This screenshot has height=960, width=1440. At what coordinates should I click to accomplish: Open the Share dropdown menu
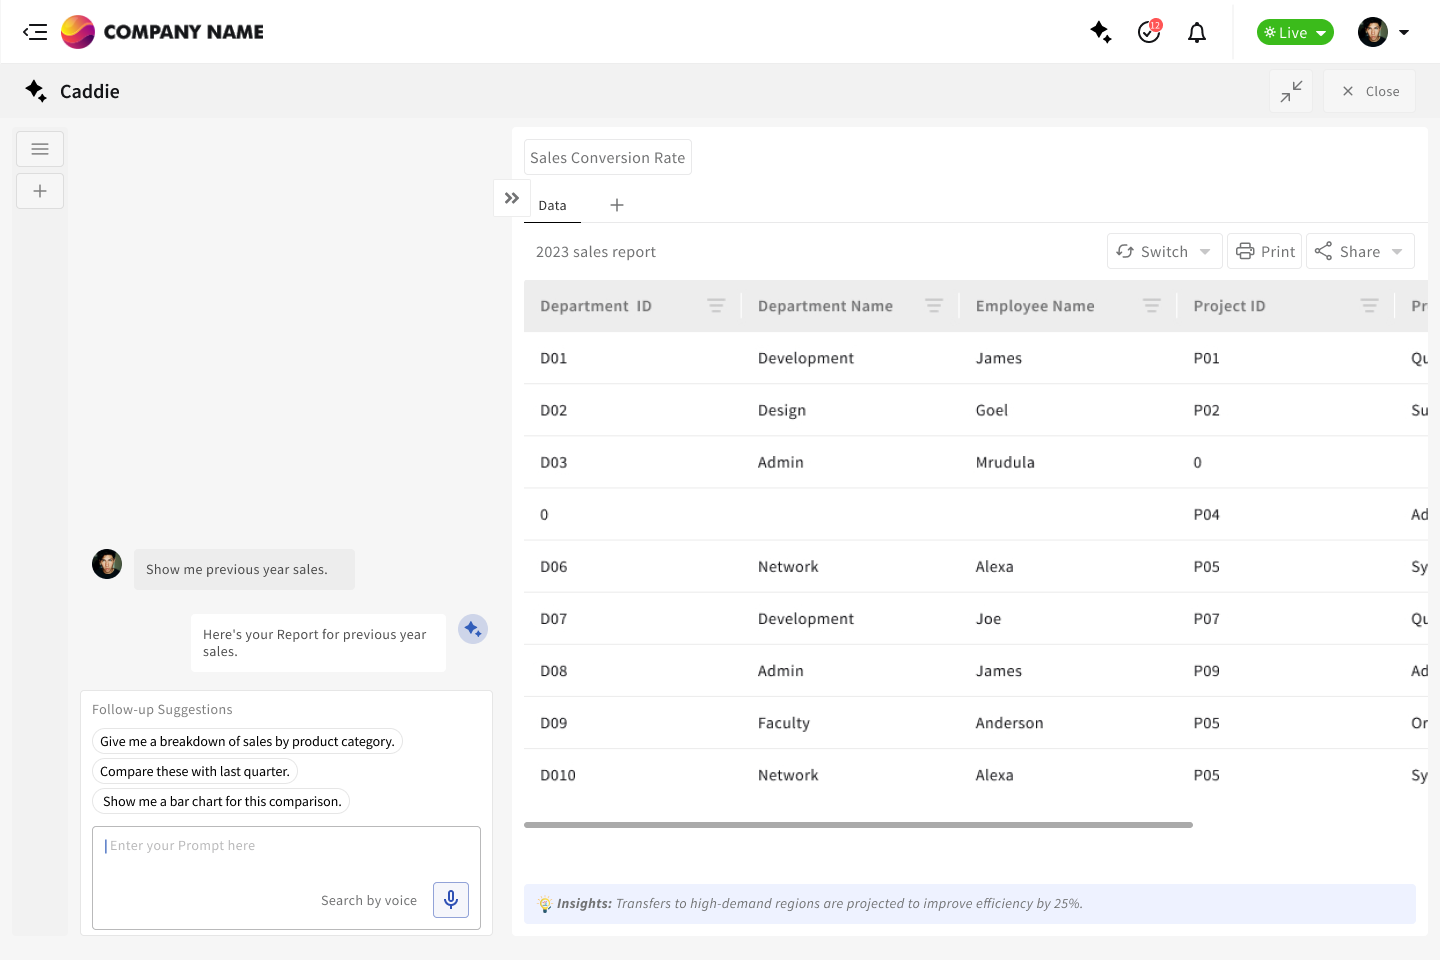(x=1360, y=252)
